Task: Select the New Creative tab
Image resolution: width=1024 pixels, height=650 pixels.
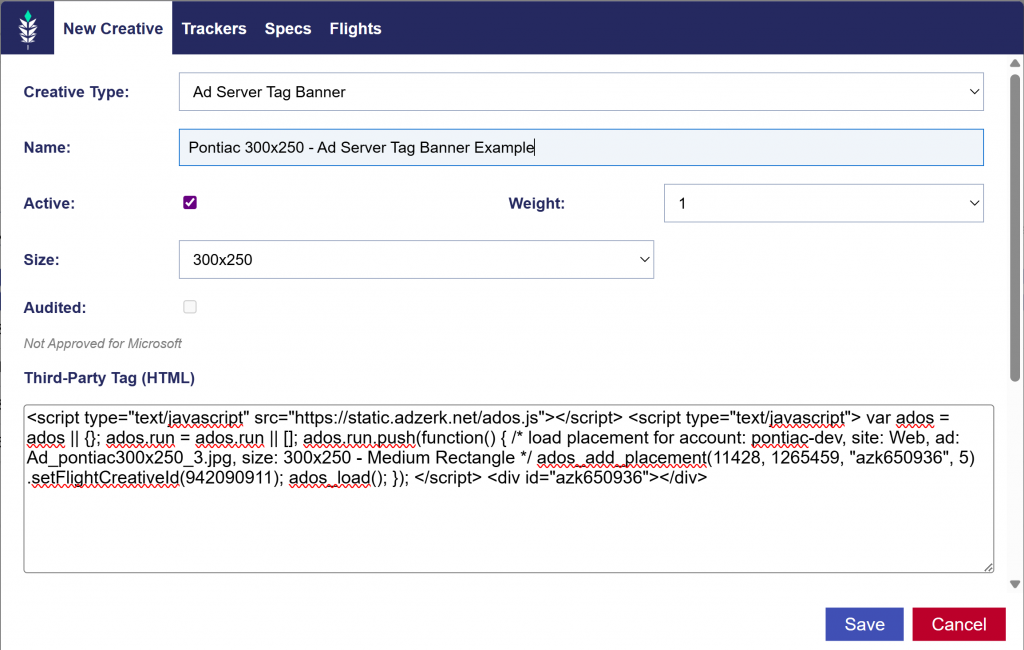Action: point(113,29)
